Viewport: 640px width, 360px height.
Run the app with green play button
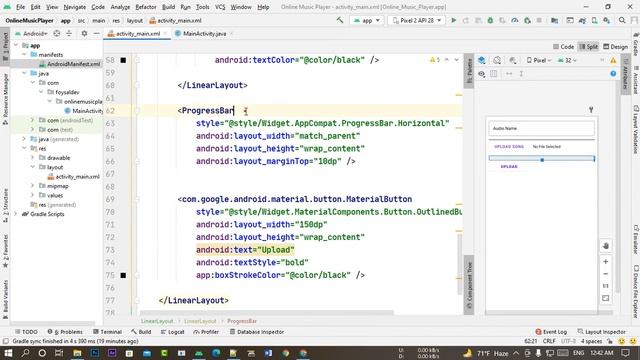[x=453, y=20]
